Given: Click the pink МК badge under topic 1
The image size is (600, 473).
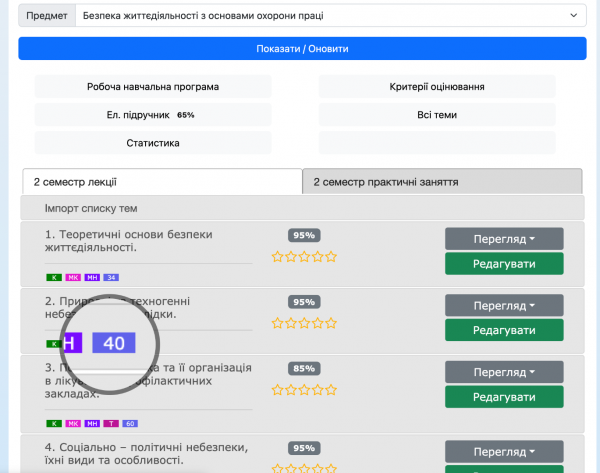Looking at the screenshot, I should coord(73,277).
